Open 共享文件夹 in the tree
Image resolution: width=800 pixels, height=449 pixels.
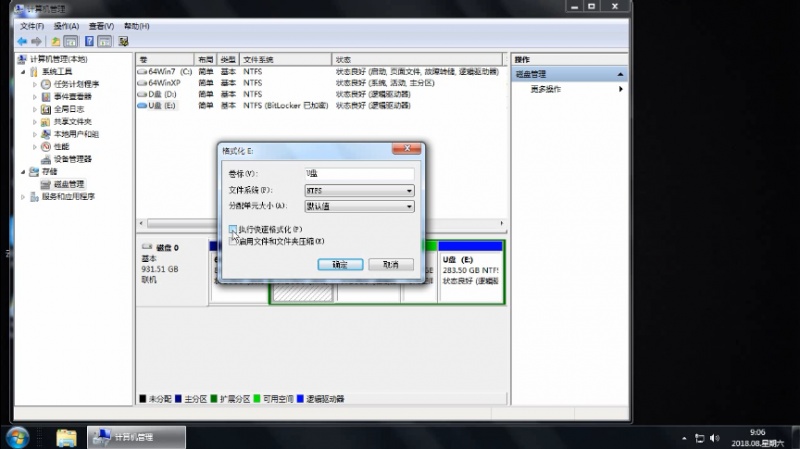72,121
